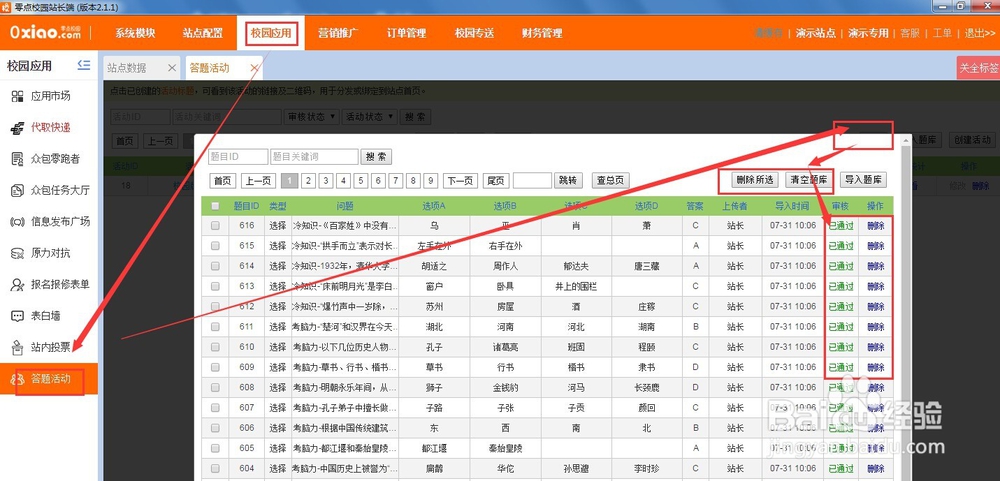1000x481 pixels.
Task: Open the 校园应用 menu
Action: point(271,33)
